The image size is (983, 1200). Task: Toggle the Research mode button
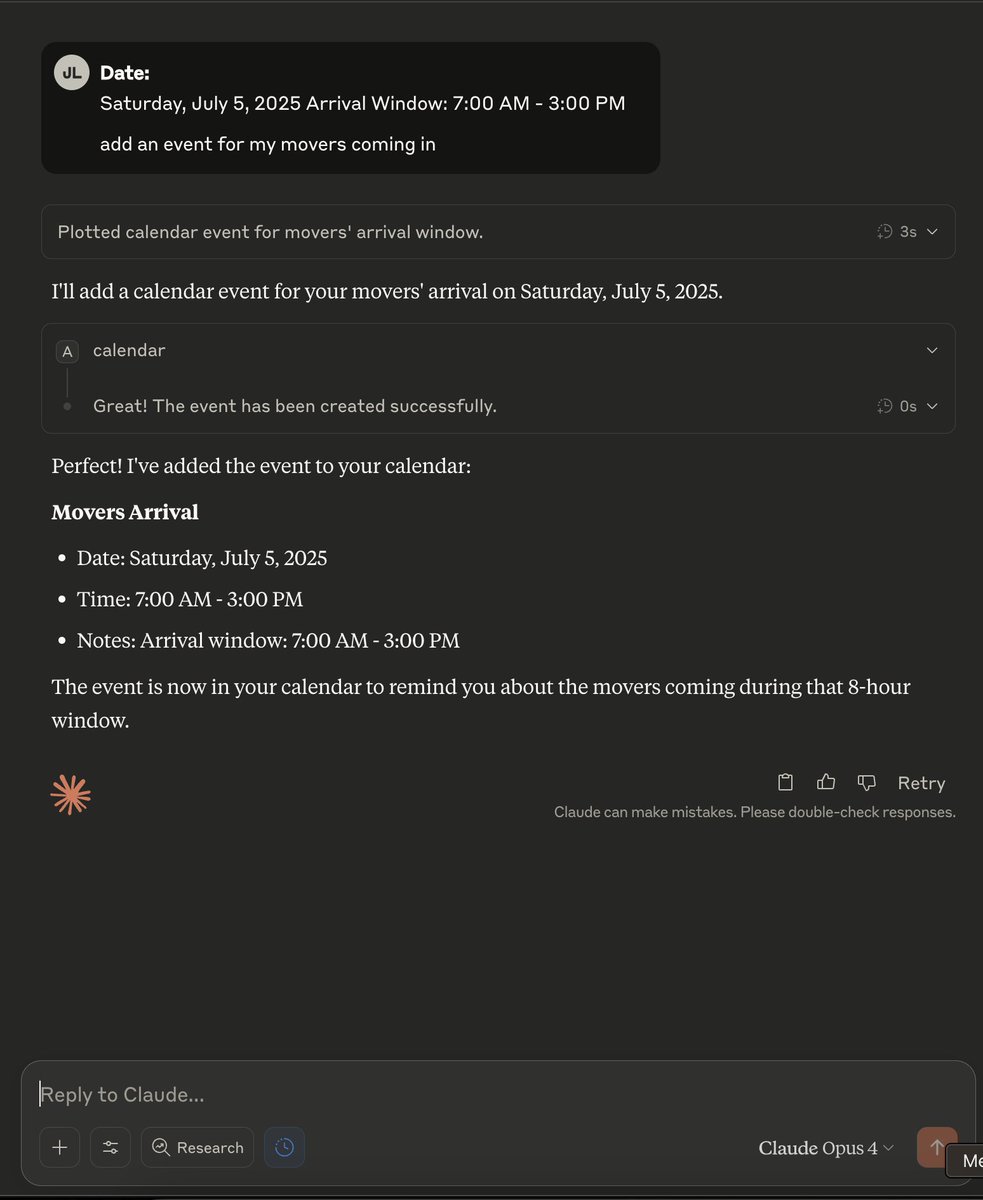197,1147
